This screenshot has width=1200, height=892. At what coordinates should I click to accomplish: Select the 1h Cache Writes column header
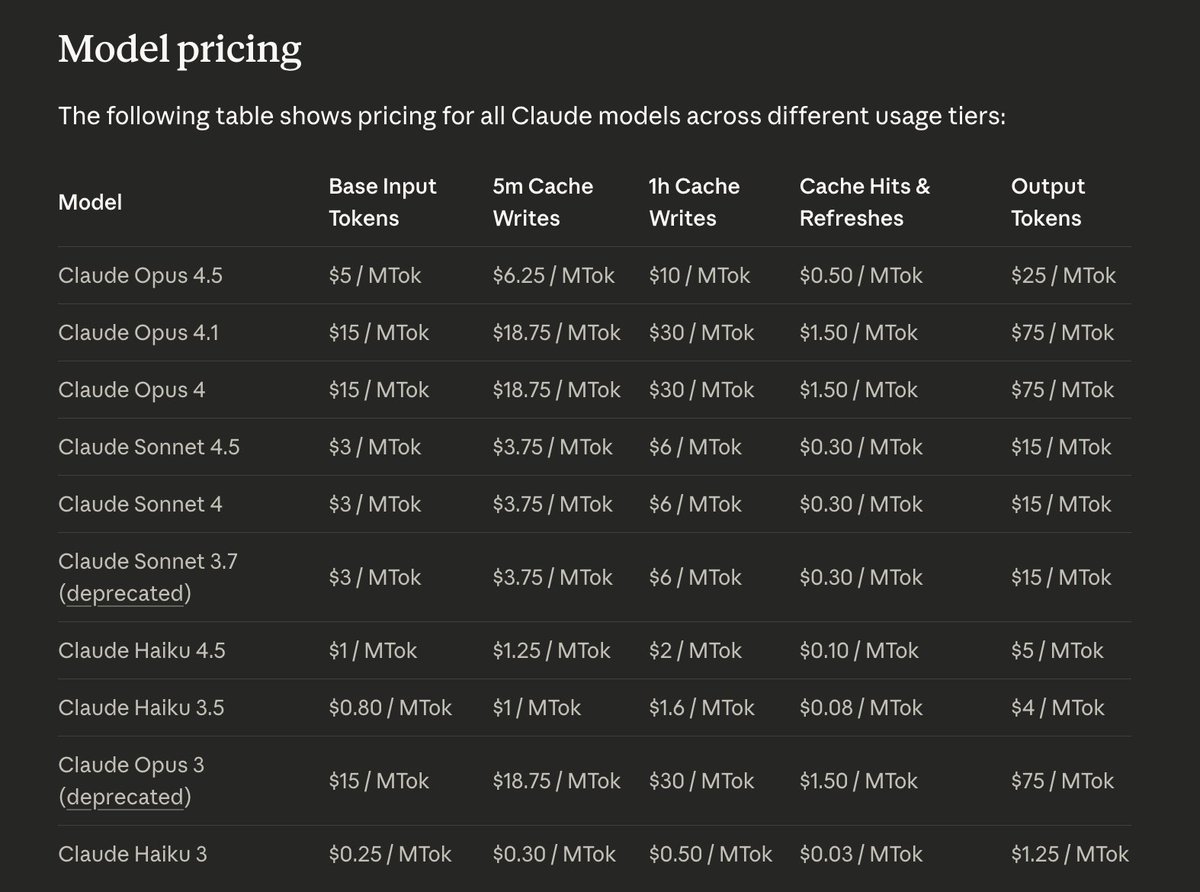point(694,202)
